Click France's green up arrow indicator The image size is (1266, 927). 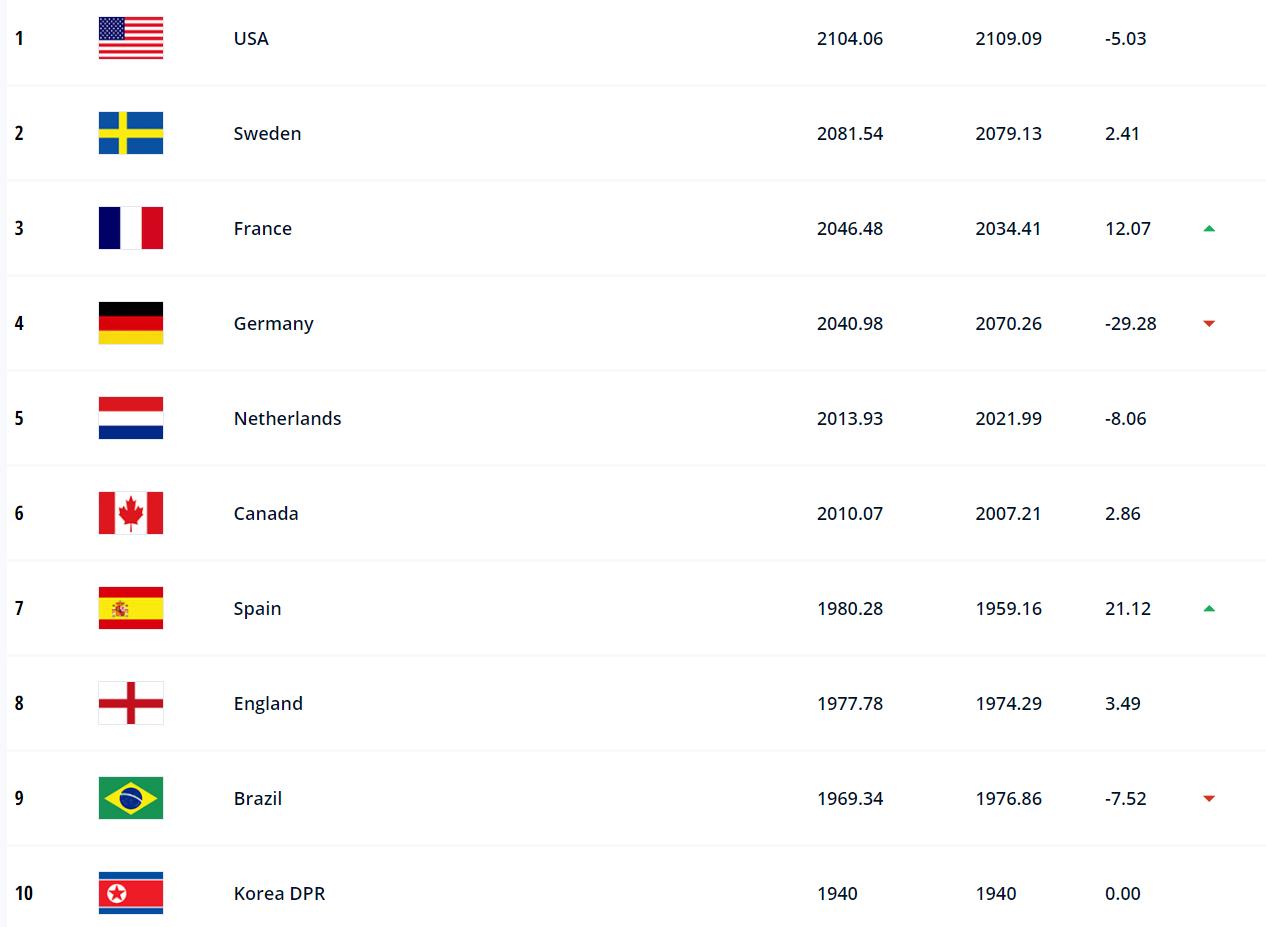tap(1209, 228)
